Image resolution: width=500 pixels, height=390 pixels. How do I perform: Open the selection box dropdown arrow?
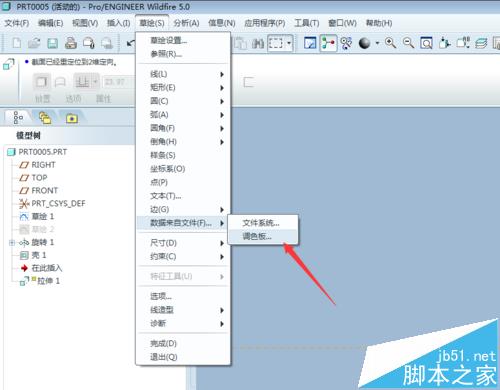coord(289,43)
